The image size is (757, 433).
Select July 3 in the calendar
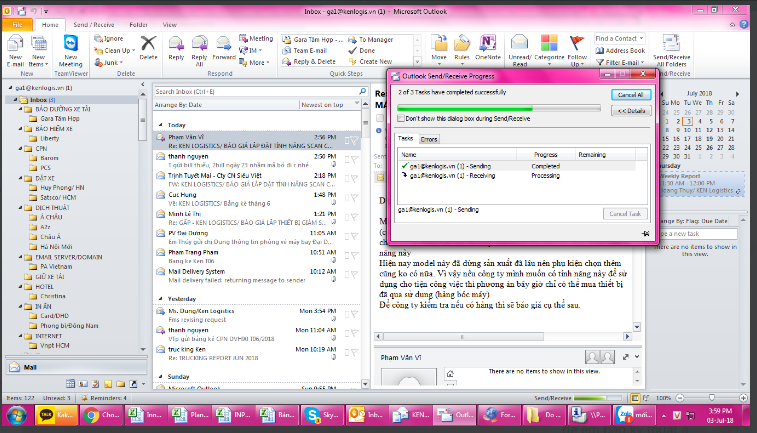click(689, 122)
